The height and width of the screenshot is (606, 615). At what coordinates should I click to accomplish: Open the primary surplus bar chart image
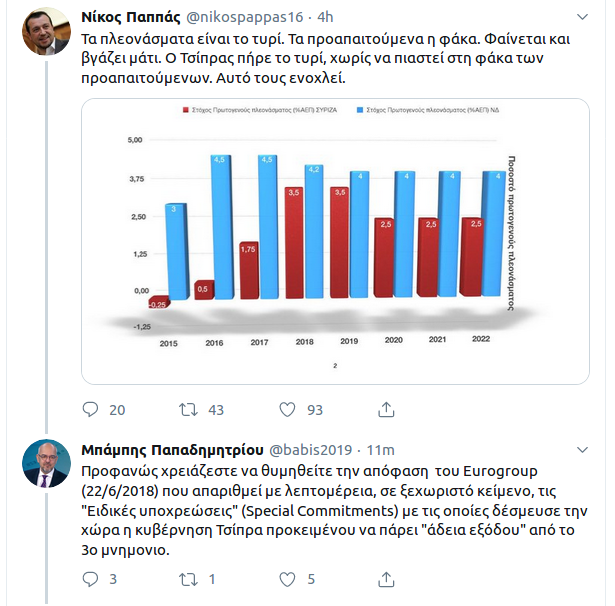(335, 241)
